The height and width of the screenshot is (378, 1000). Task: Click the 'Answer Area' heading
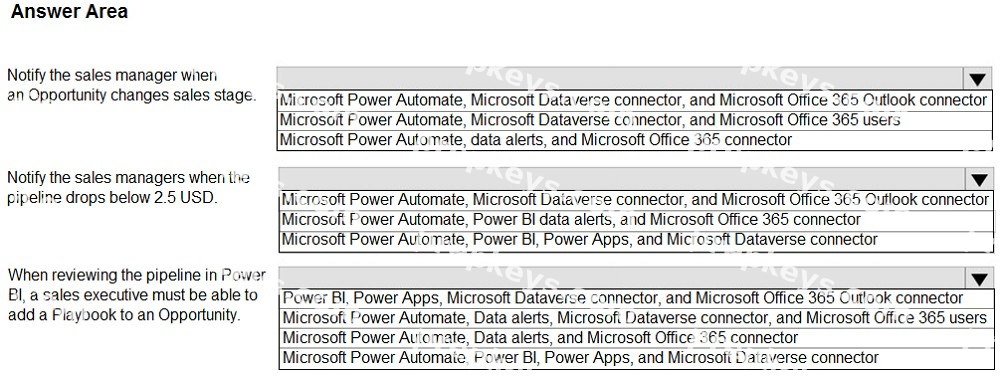click(x=70, y=11)
